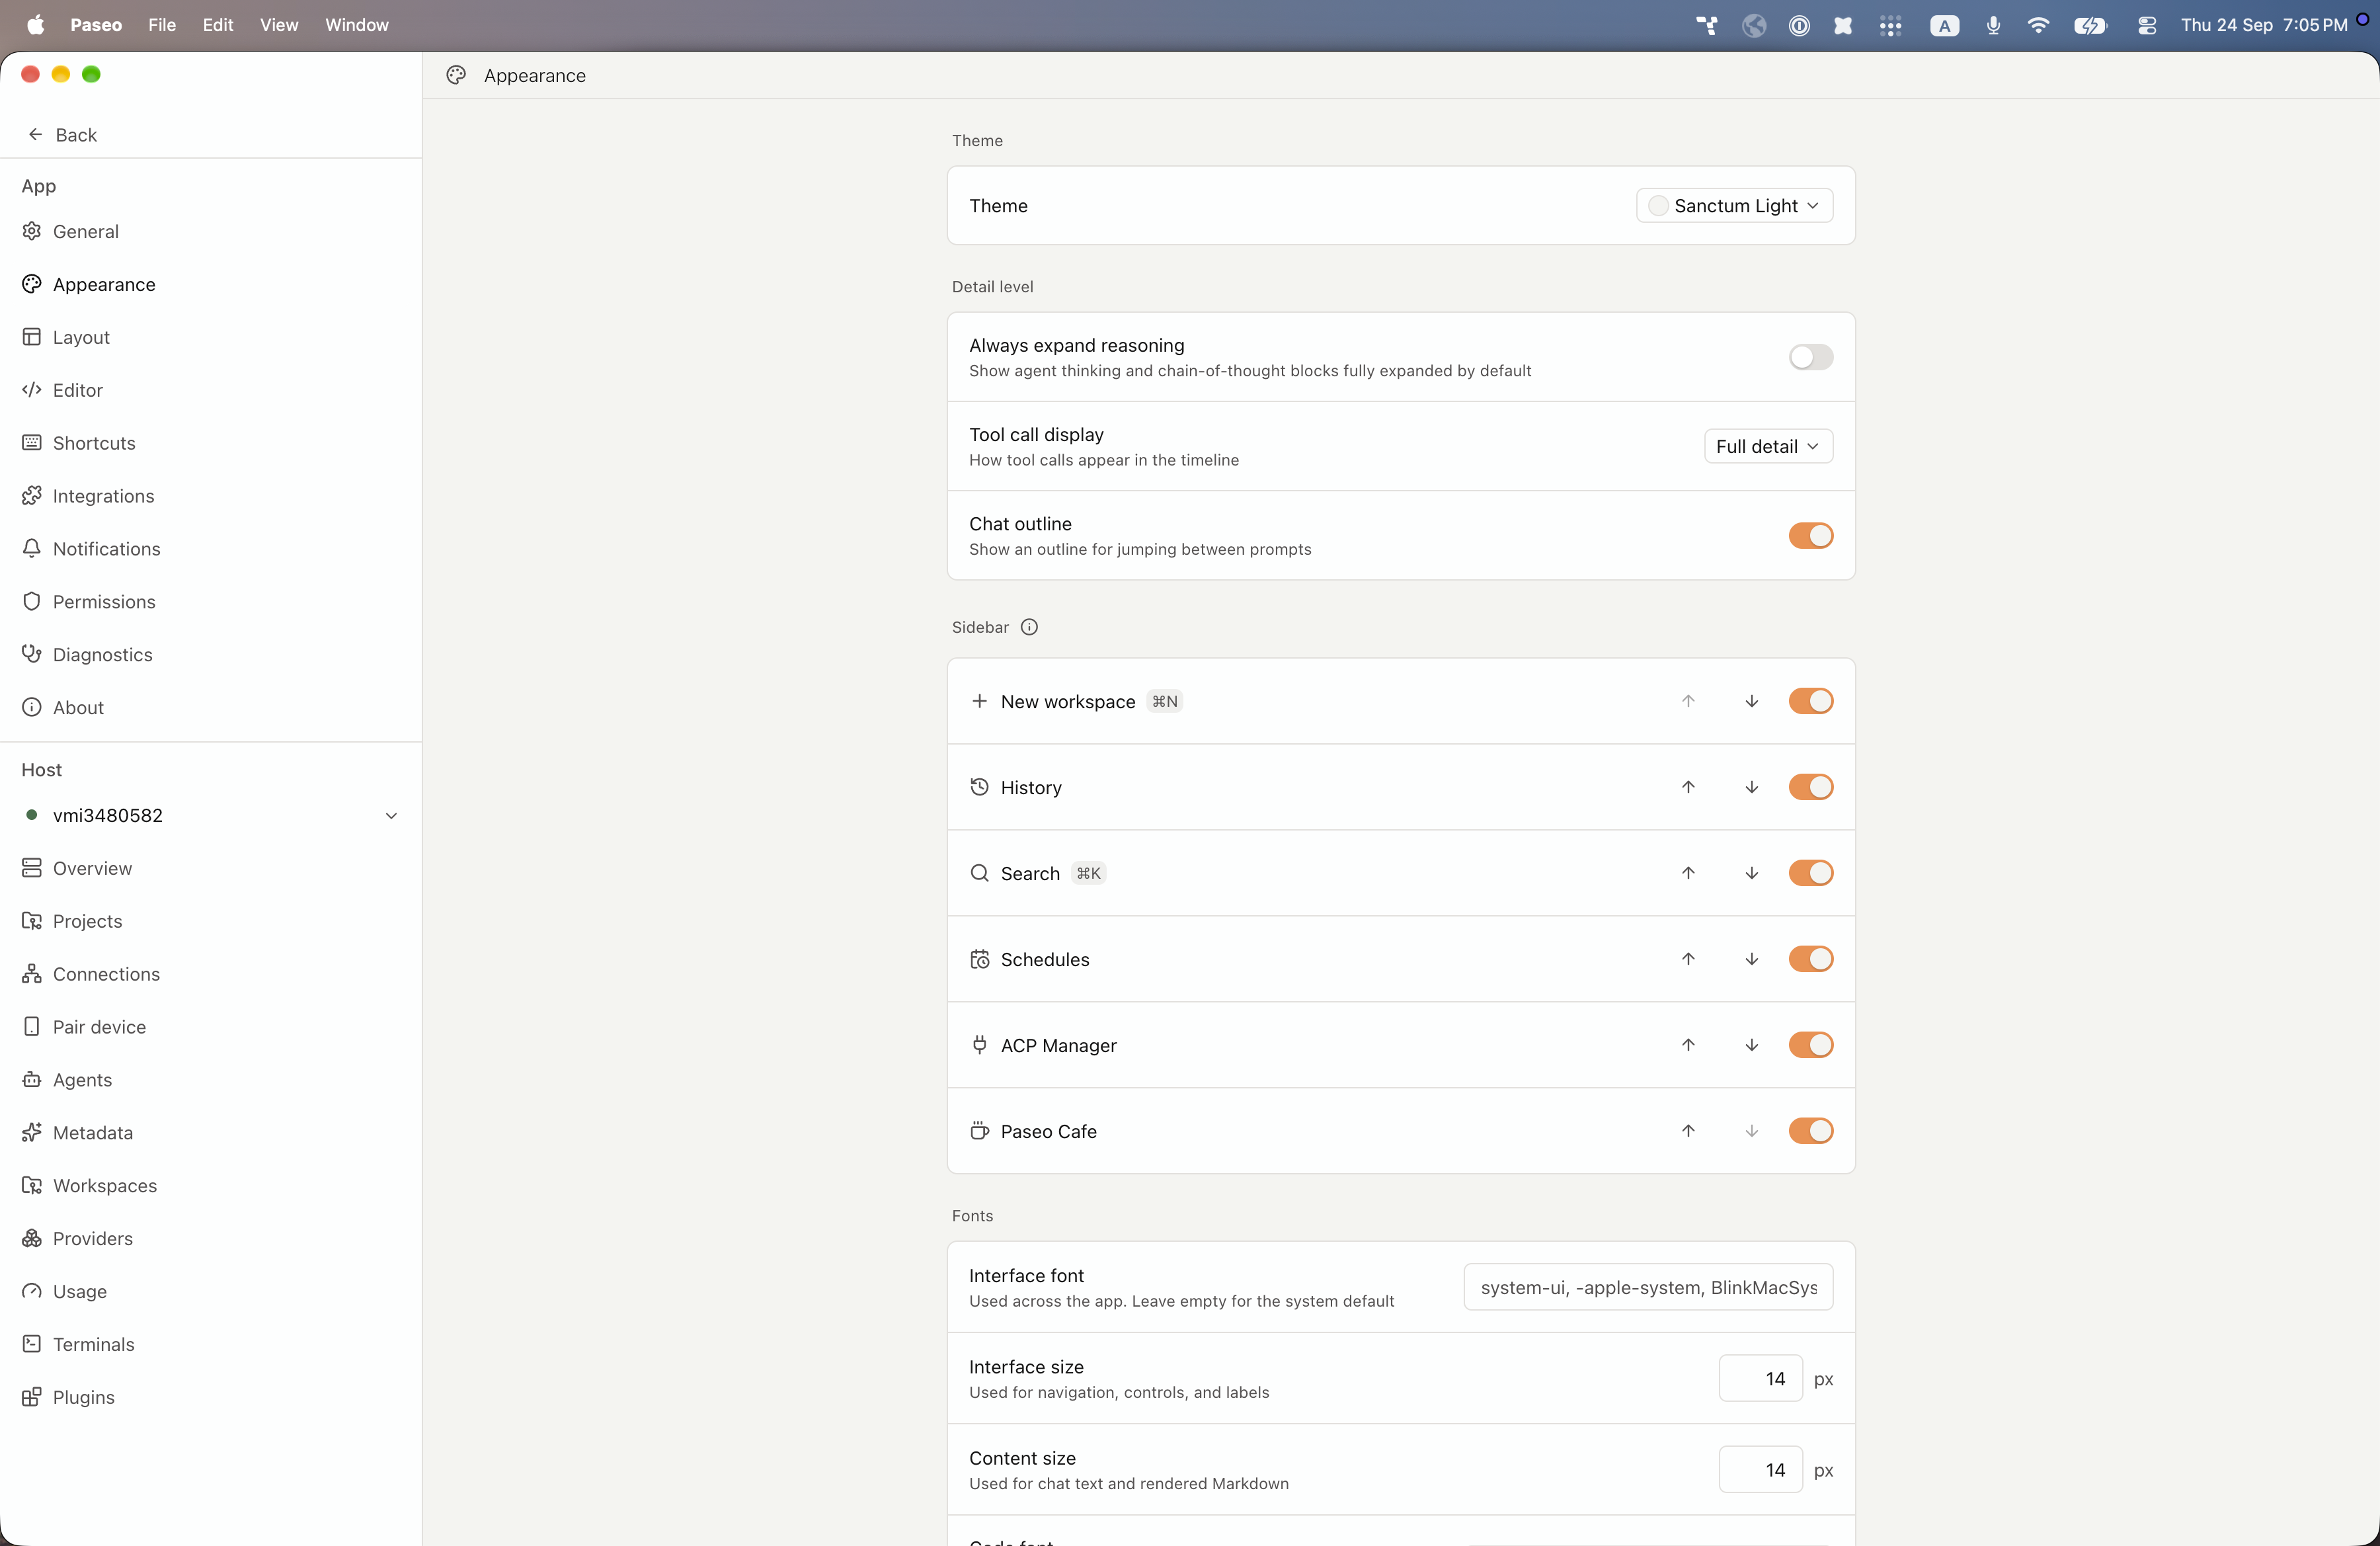Image resolution: width=2380 pixels, height=1546 pixels.
Task: Move Schedules item up with arrow icon
Action: point(1688,959)
